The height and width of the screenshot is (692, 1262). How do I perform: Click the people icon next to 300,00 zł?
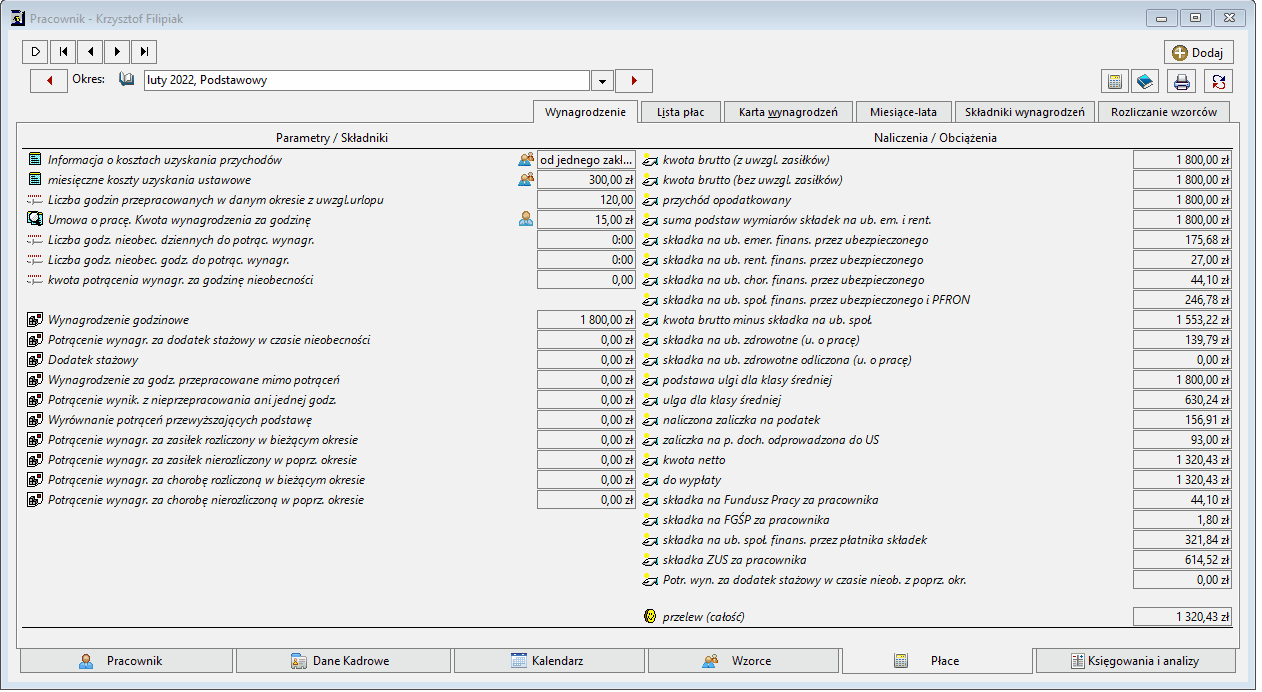(526, 180)
